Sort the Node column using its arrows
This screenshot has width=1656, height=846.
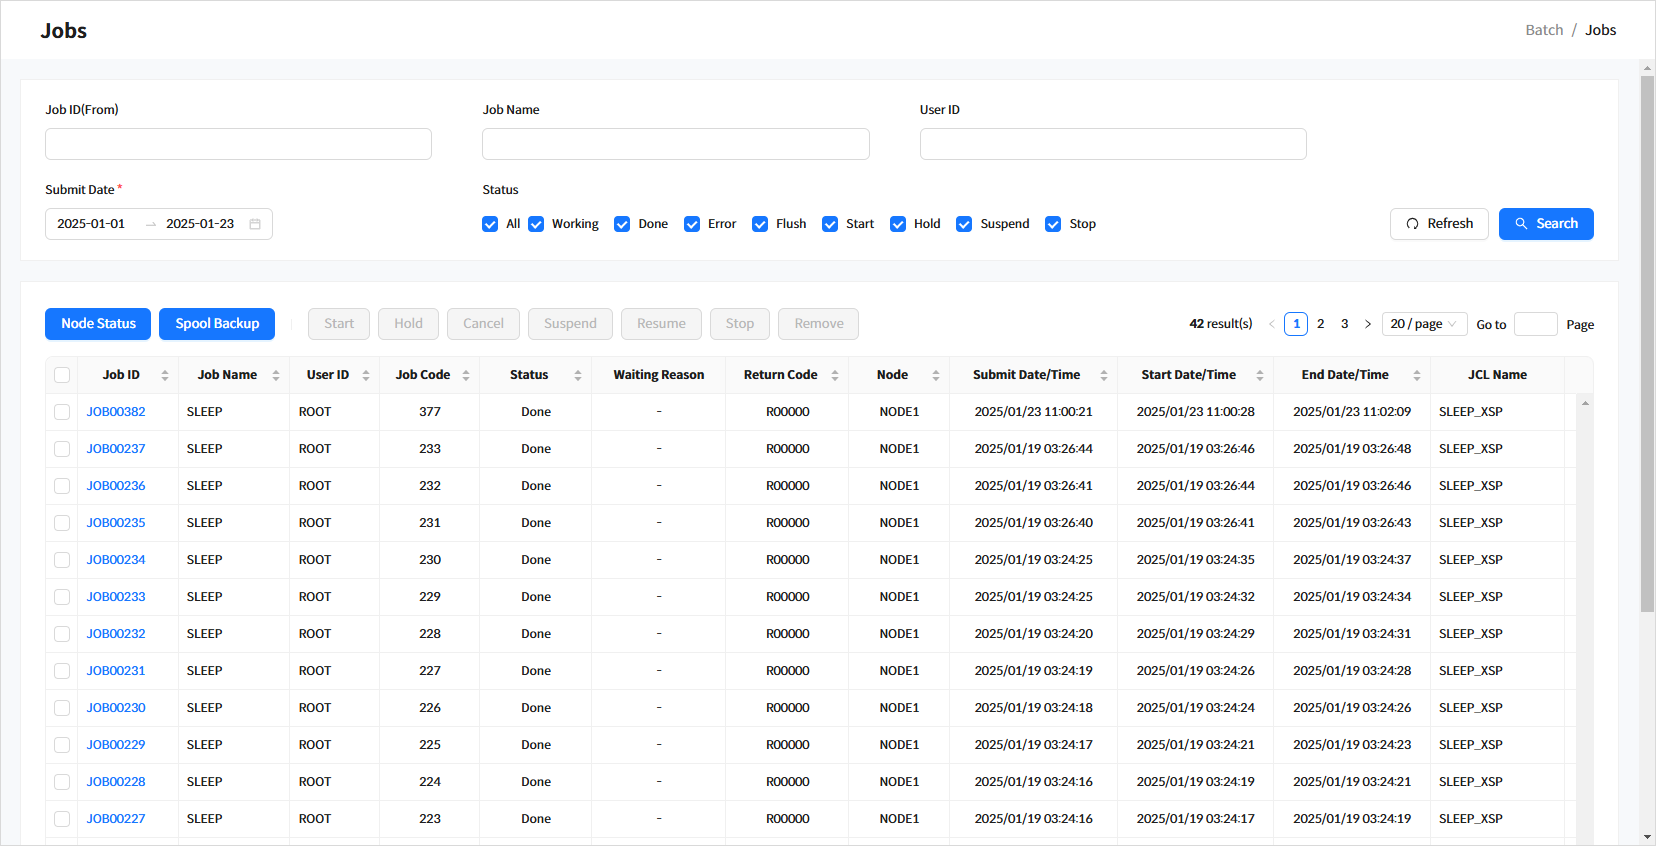936,375
